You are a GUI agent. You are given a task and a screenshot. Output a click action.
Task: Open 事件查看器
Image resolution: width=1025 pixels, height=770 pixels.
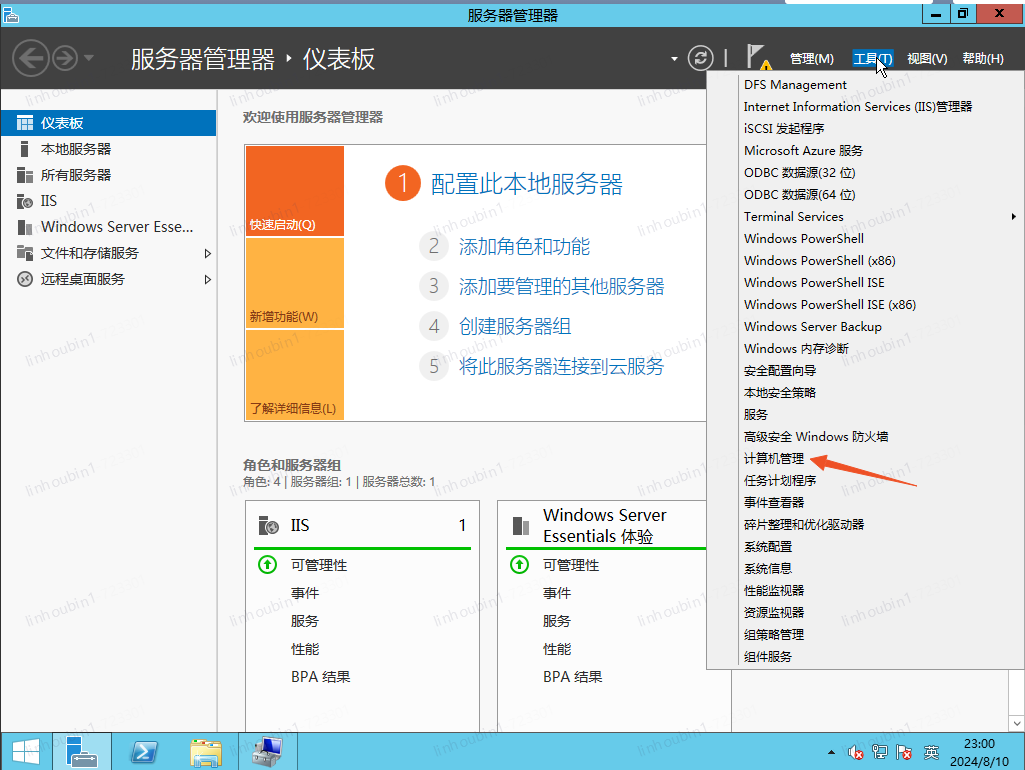tap(774, 503)
